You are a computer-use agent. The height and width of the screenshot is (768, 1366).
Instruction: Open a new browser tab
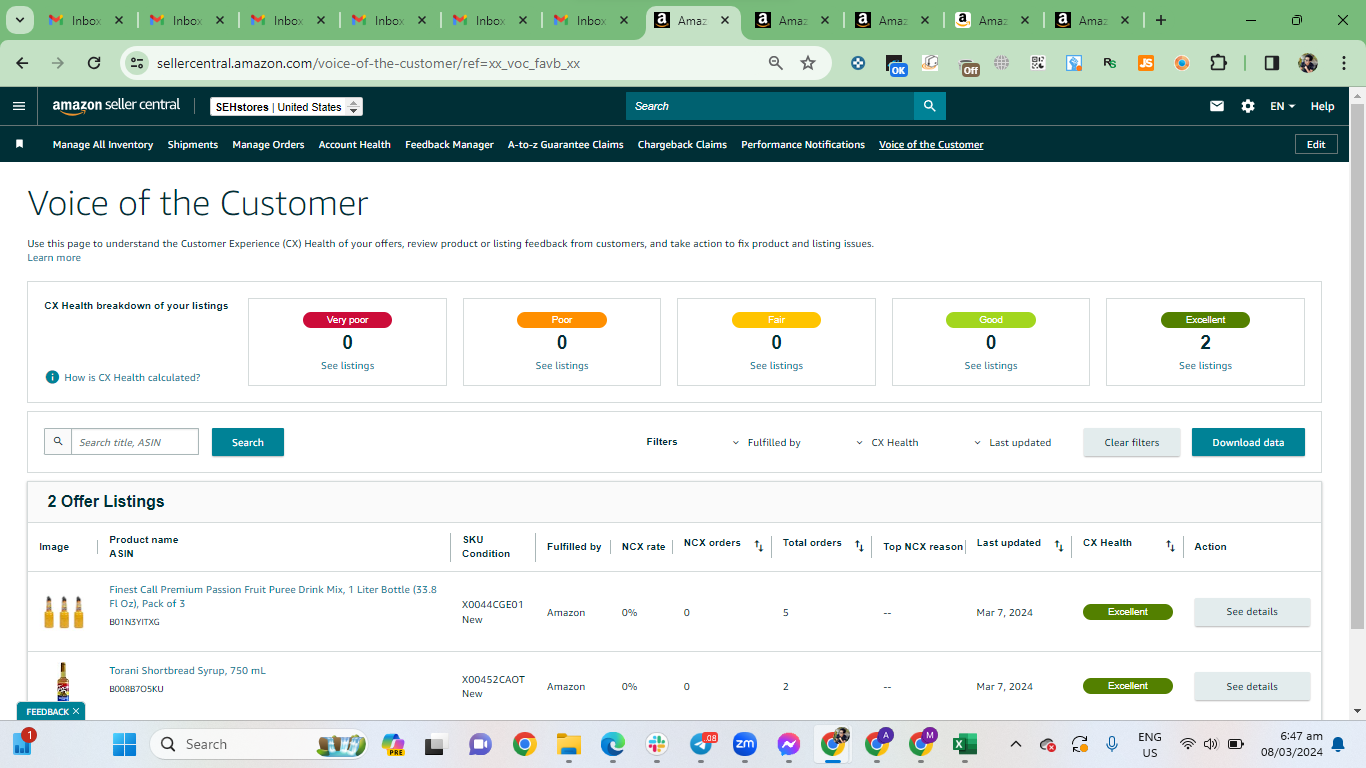coord(1160,20)
